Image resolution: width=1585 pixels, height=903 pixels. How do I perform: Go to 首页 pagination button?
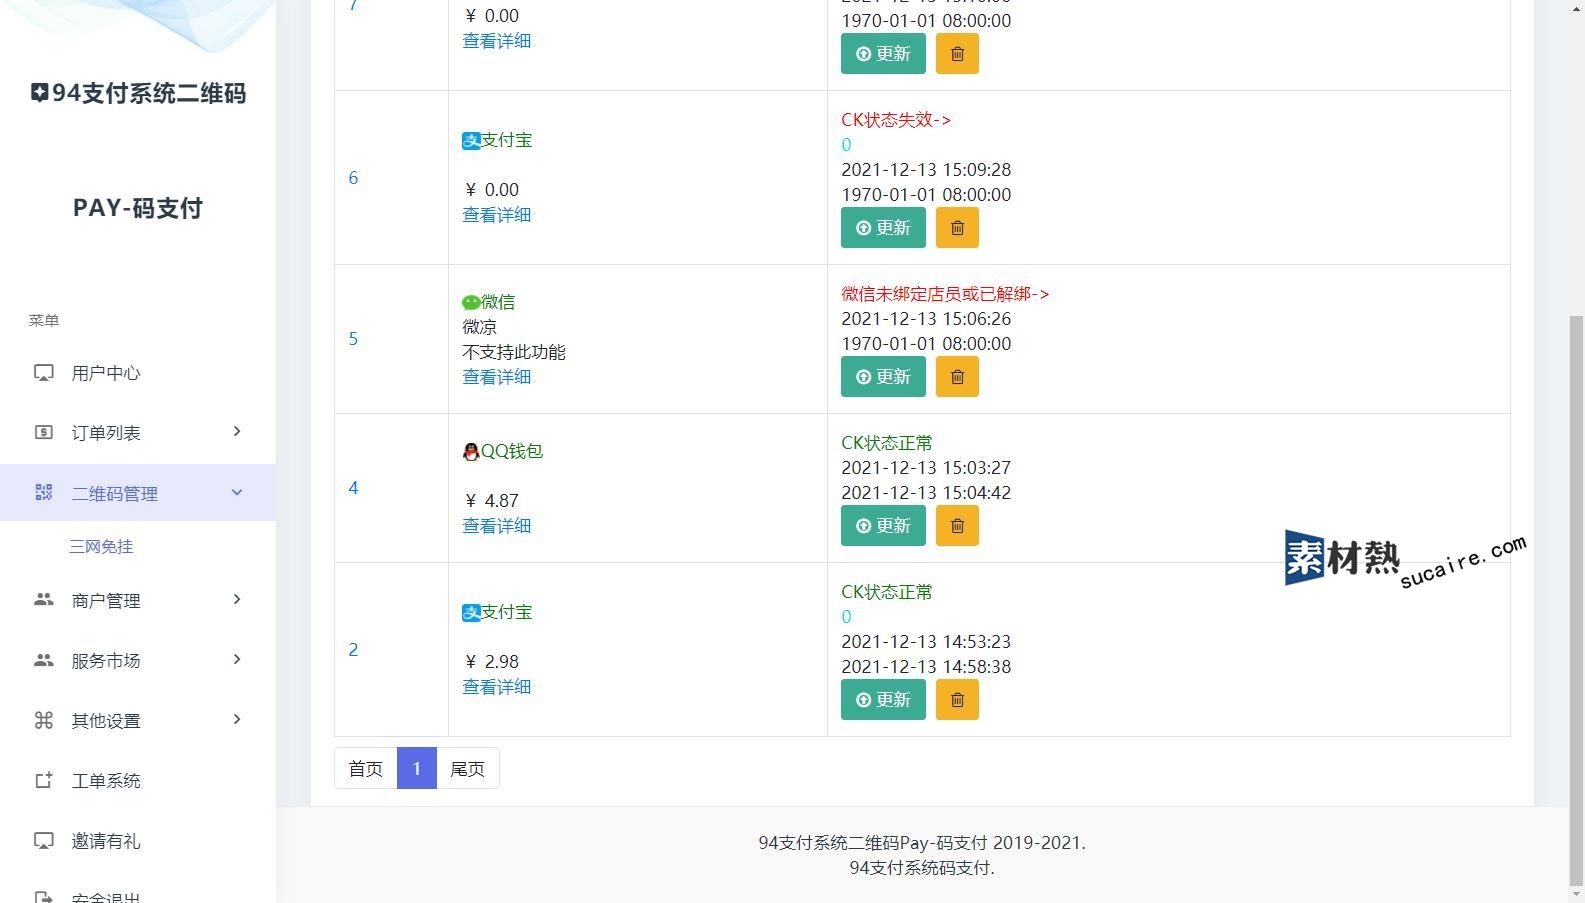366,768
